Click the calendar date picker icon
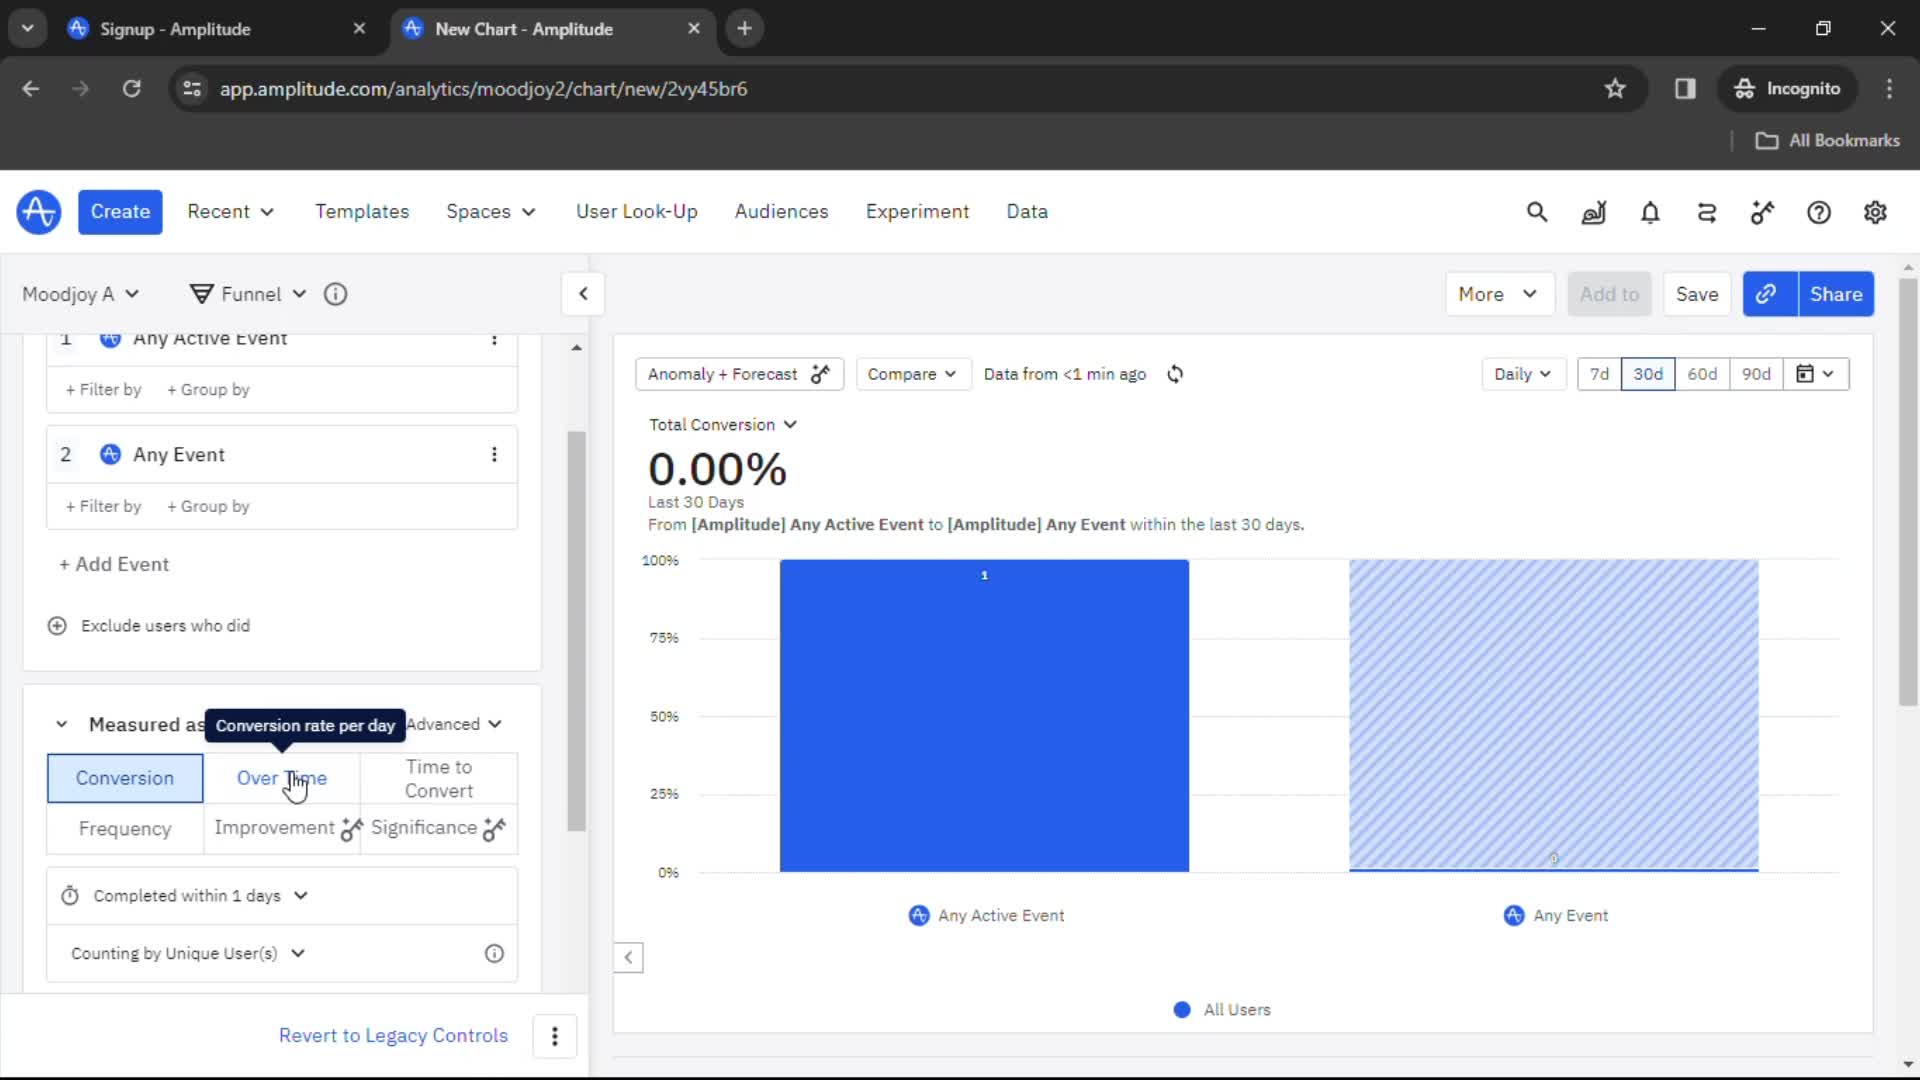This screenshot has height=1080, width=1920. point(1808,375)
